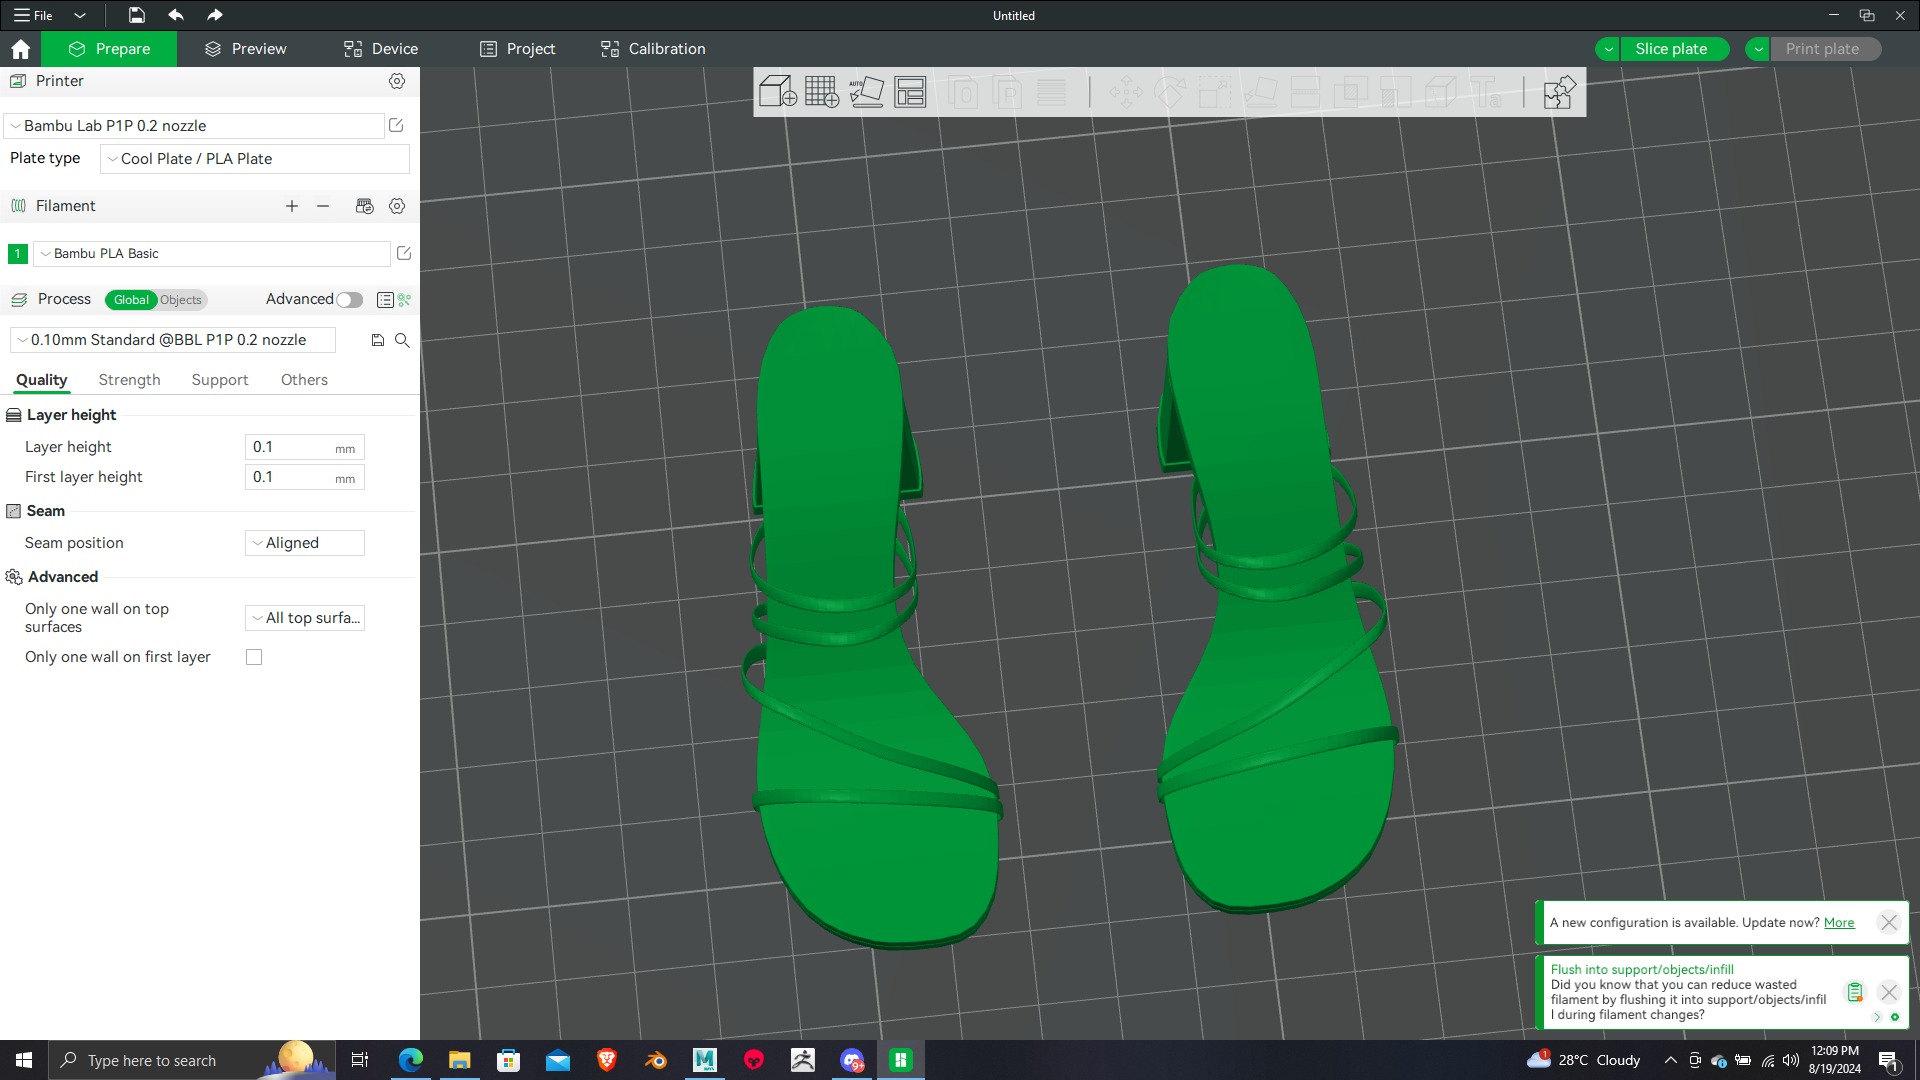Add a new plate
This screenshot has height=1080, width=1920.
pos(822,92)
